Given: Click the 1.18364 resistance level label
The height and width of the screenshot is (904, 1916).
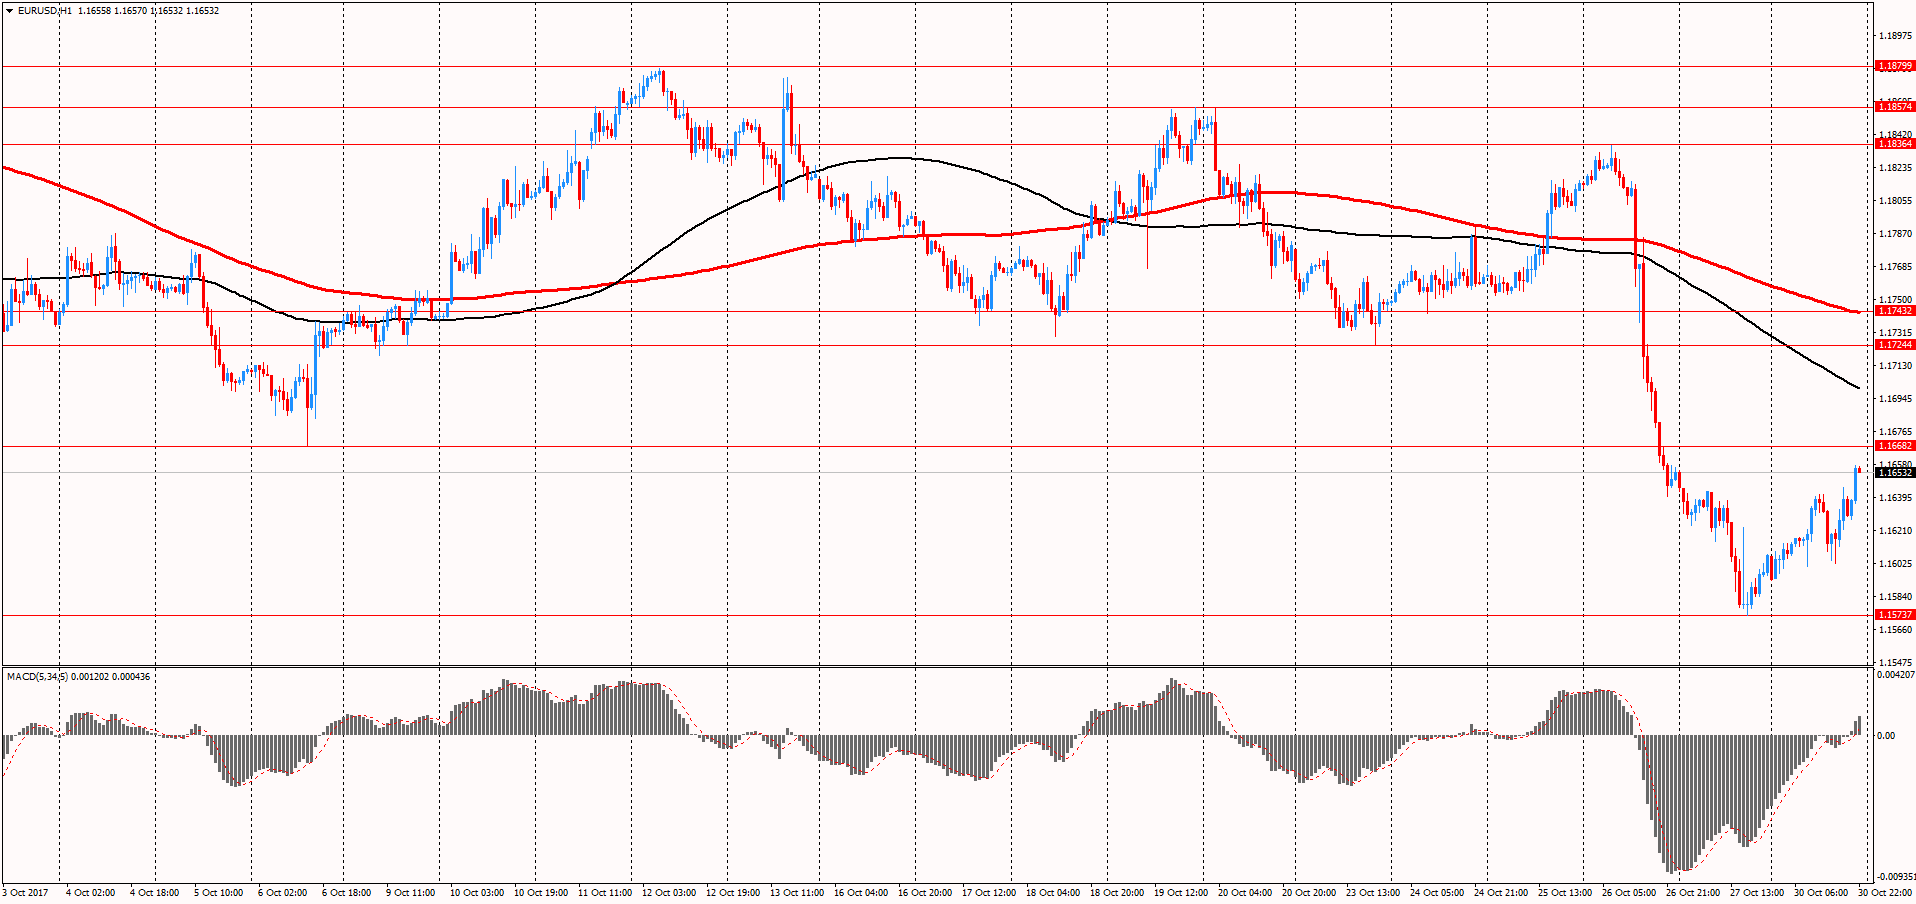Looking at the screenshot, I should (x=1894, y=144).
